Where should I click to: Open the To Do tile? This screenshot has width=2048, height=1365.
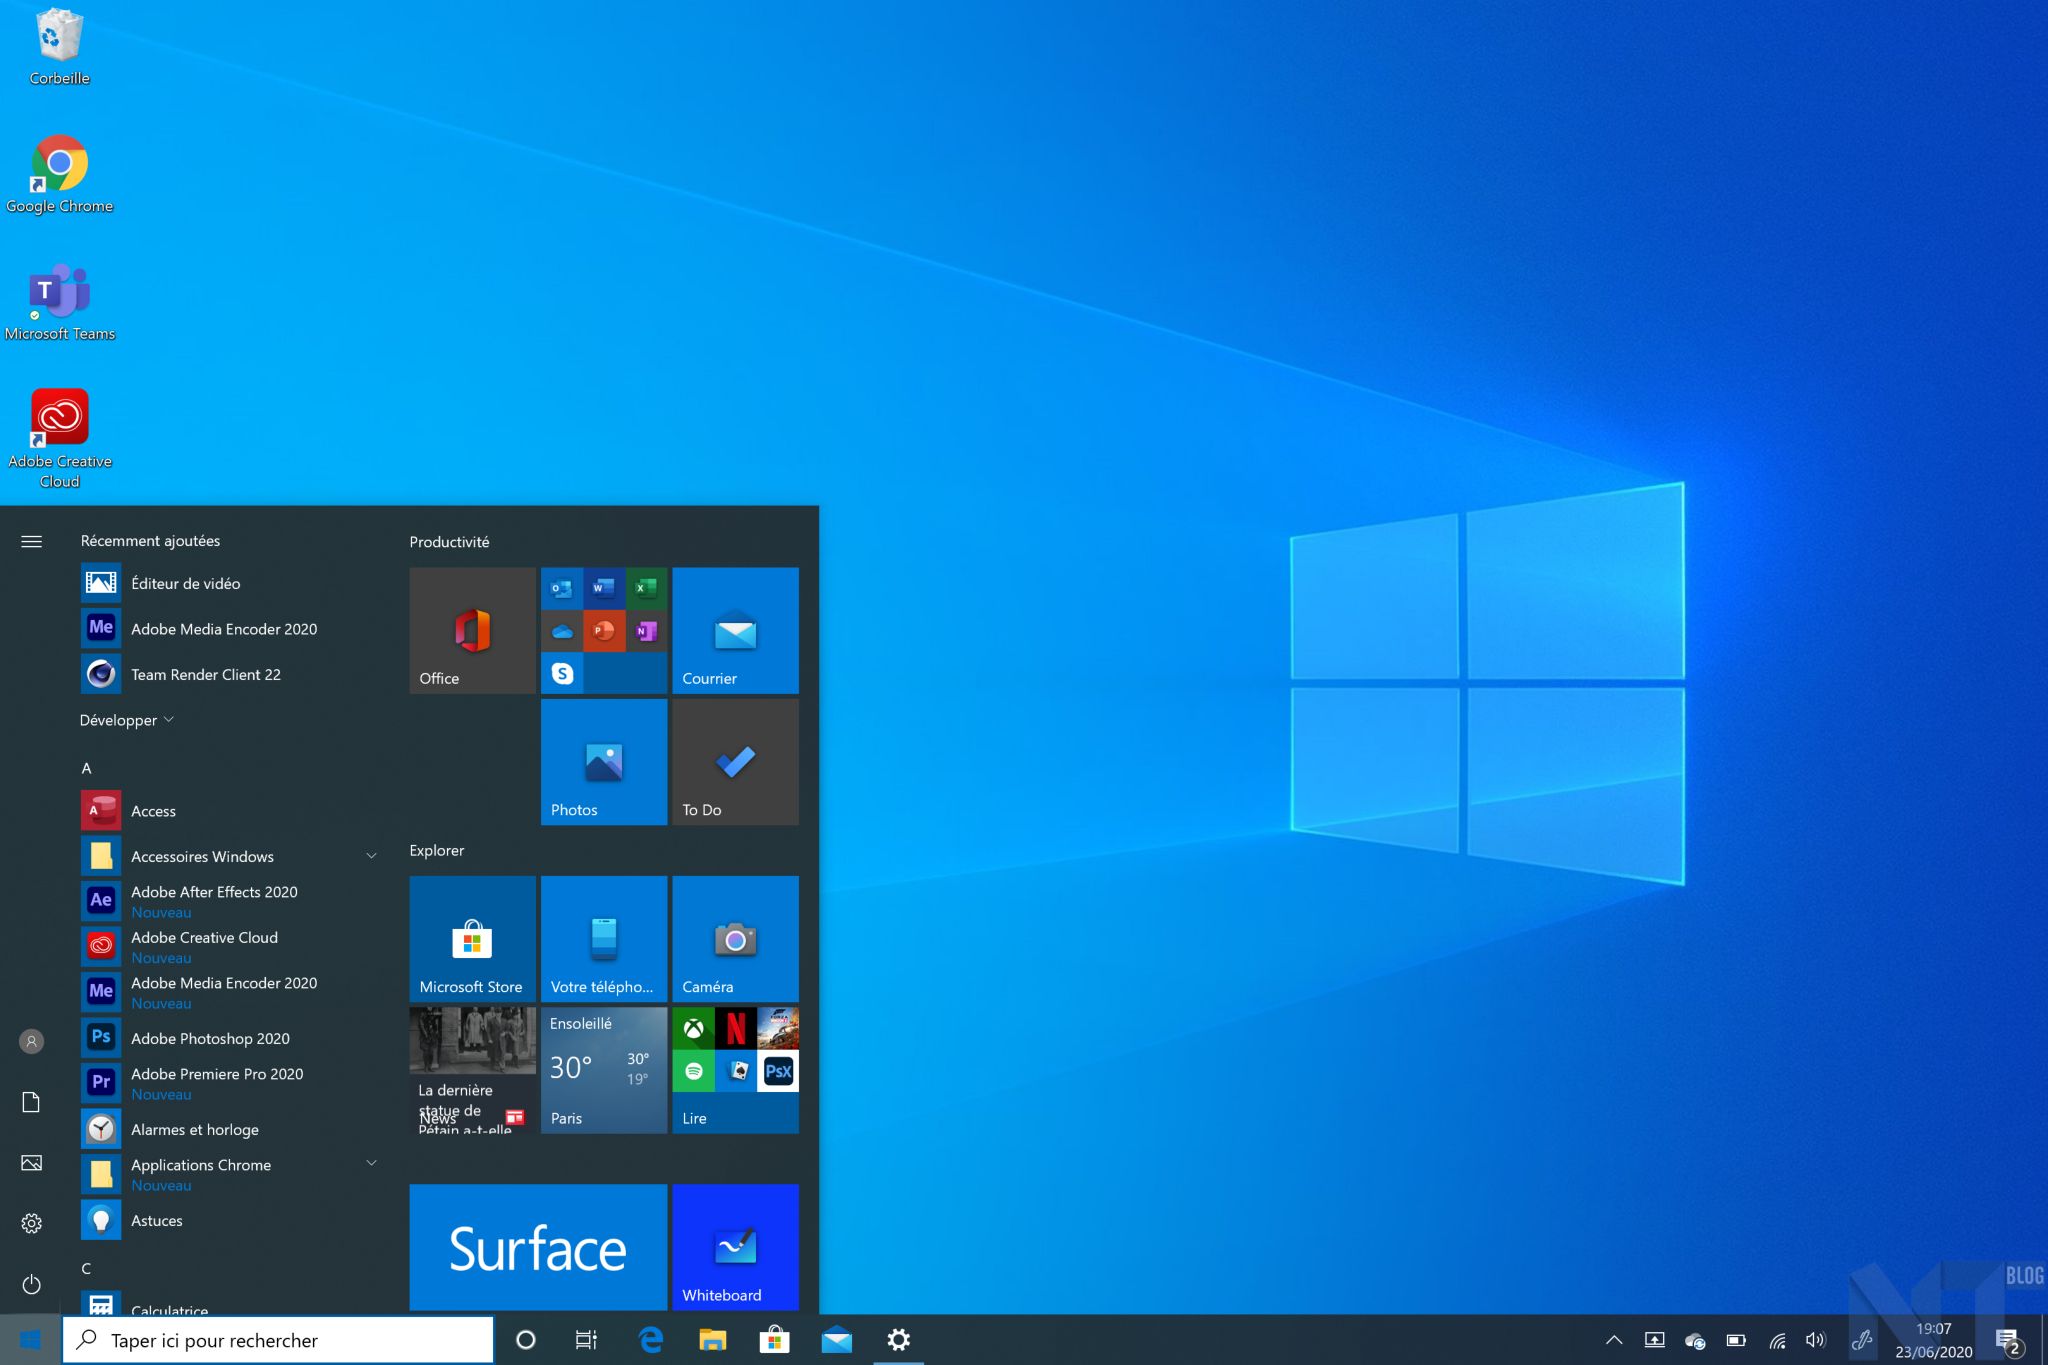point(735,762)
